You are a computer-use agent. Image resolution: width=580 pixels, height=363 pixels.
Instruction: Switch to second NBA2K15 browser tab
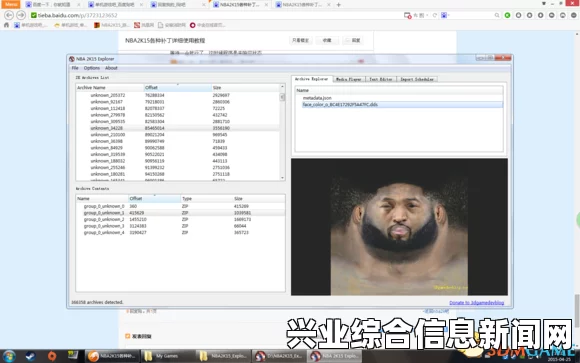click(303, 5)
